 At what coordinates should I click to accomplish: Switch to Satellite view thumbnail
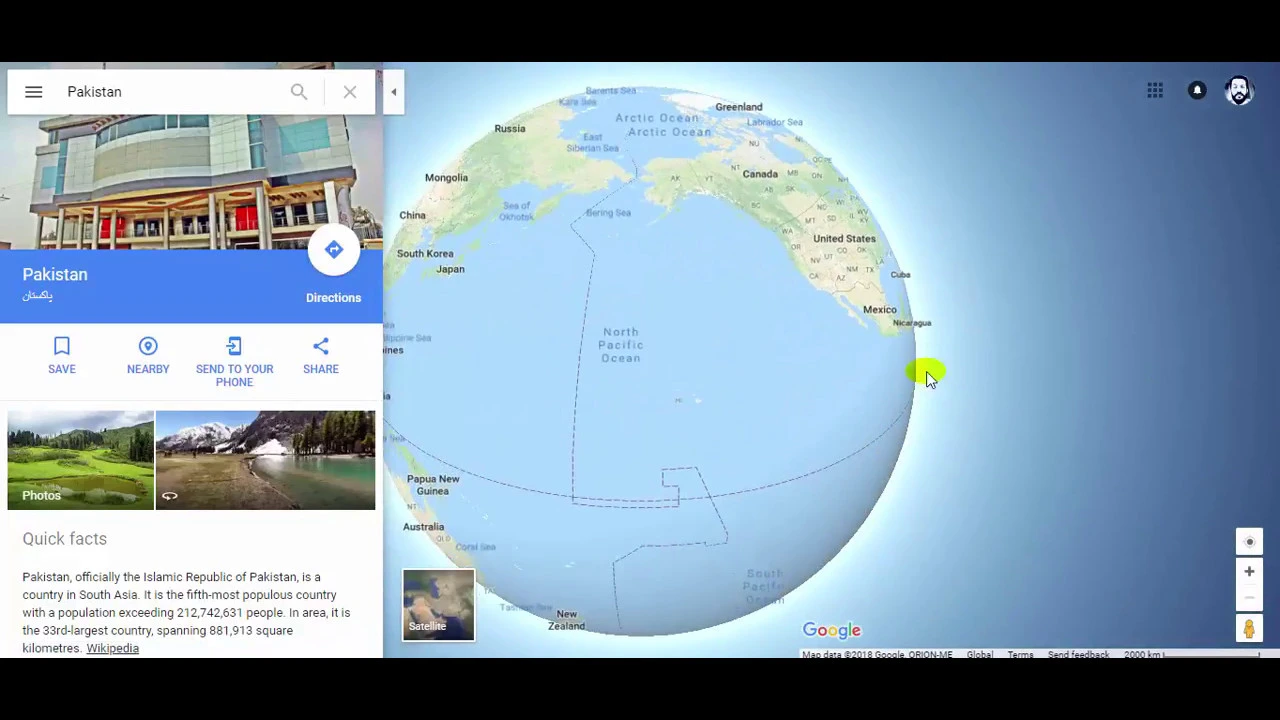click(x=438, y=605)
